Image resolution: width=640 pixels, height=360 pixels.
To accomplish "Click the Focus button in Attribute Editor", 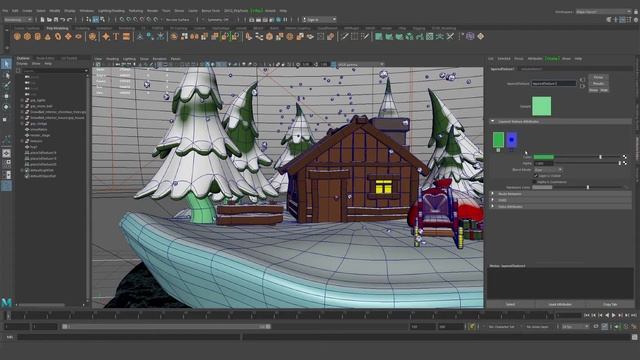I will coord(598,77).
